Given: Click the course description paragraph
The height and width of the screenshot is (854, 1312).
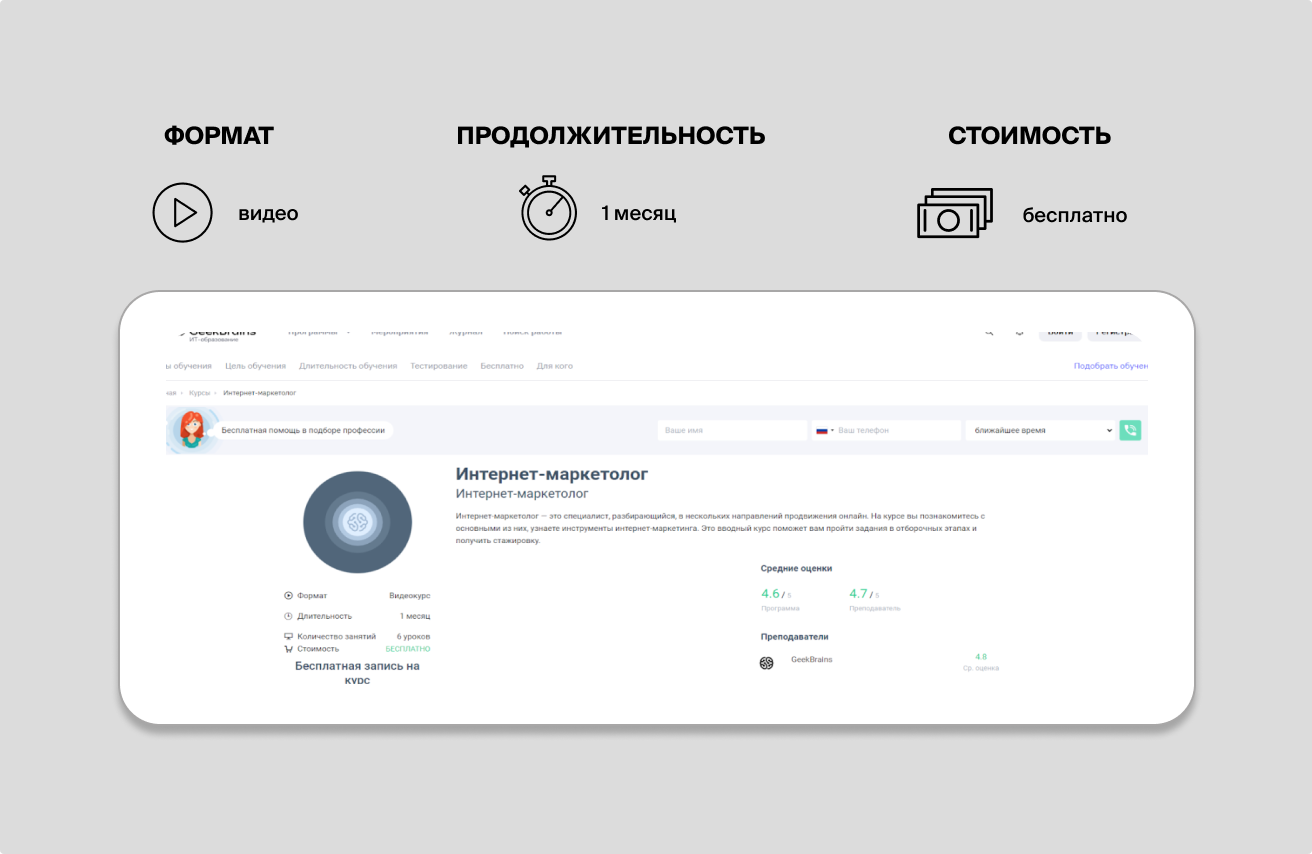Looking at the screenshot, I should pyautogui.click(x=720, y=527).
